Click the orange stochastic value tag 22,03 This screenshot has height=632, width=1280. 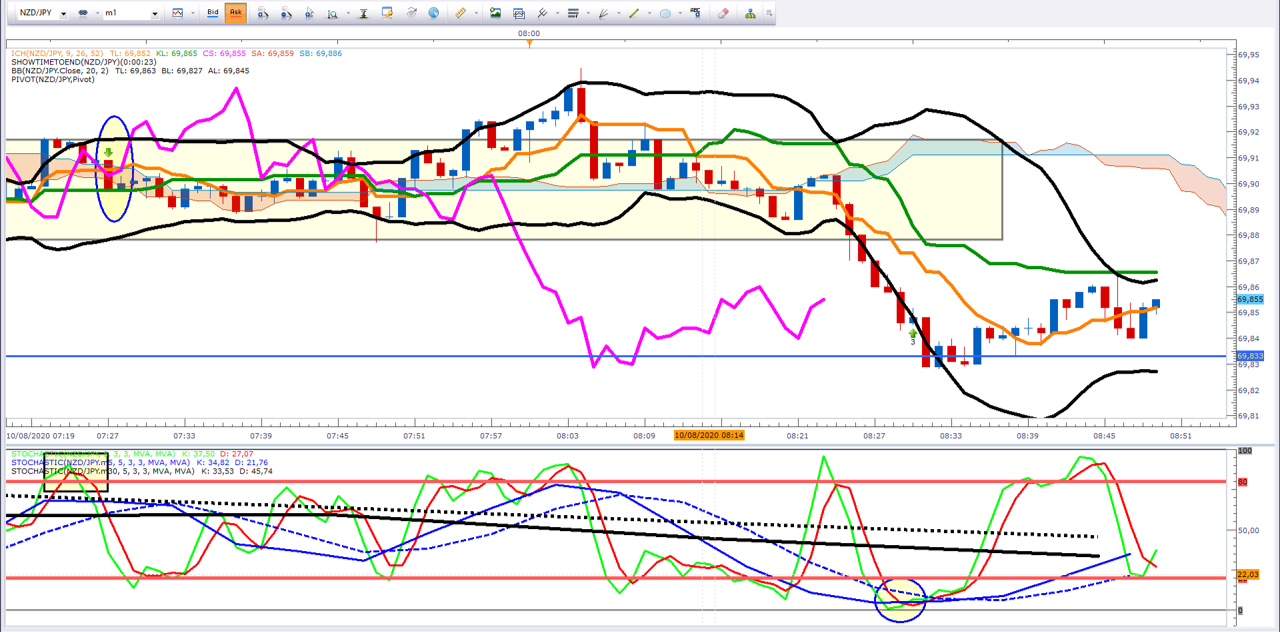pyautogui.click(x=1248, y=574)
